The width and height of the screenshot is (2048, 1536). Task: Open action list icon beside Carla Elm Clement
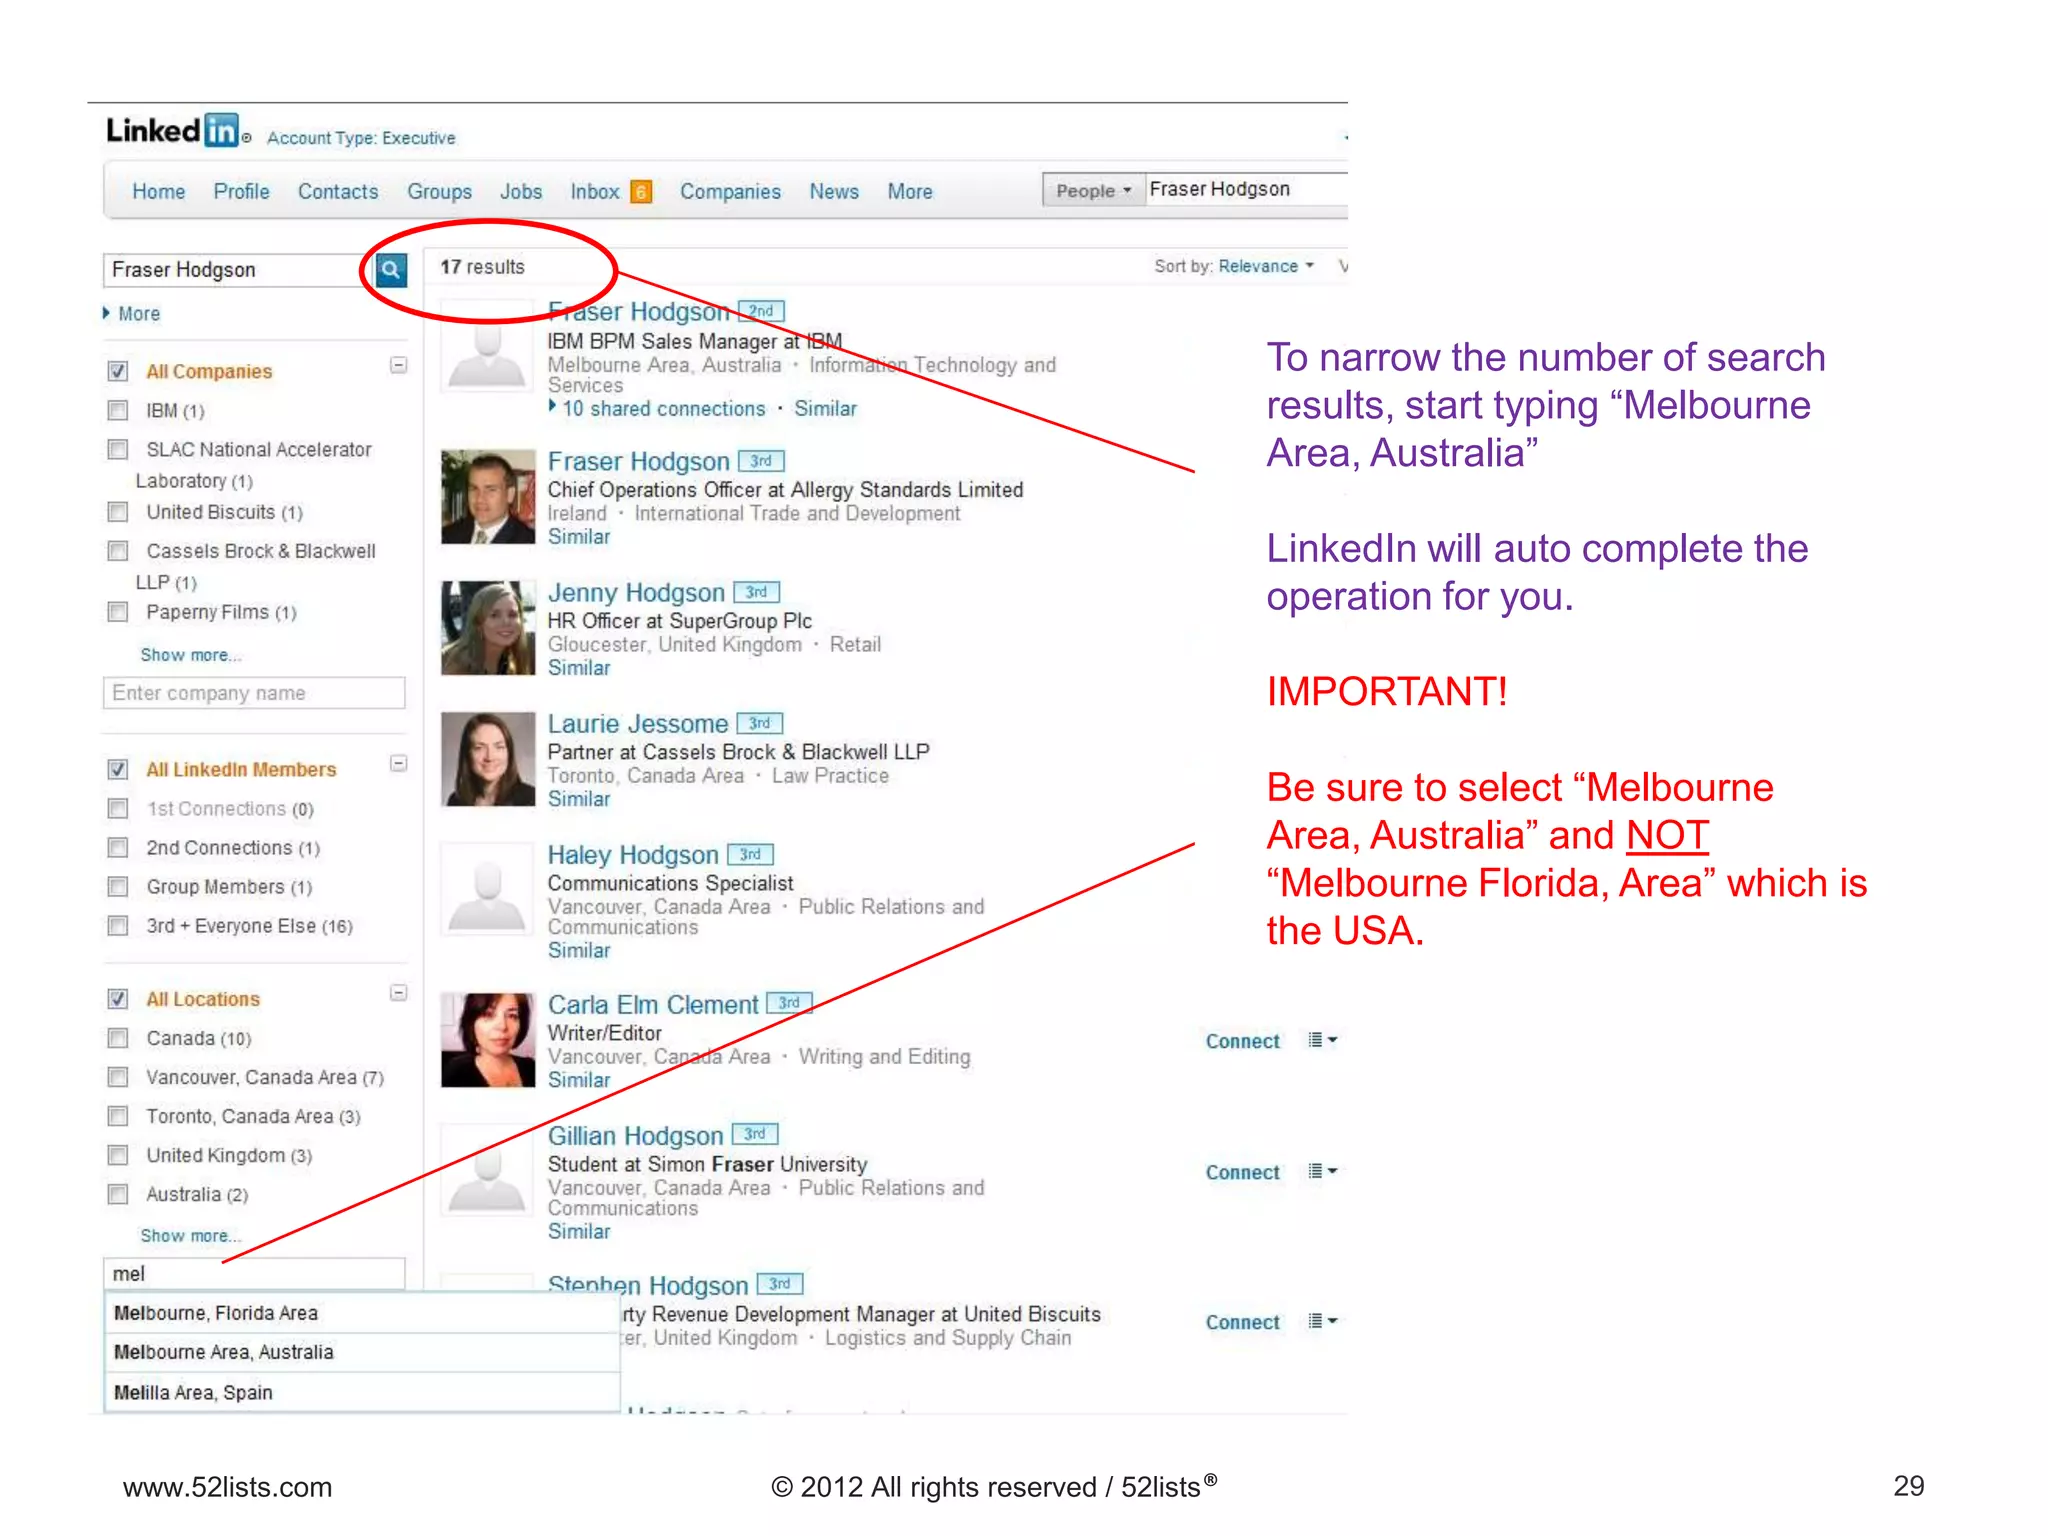1322,1040
